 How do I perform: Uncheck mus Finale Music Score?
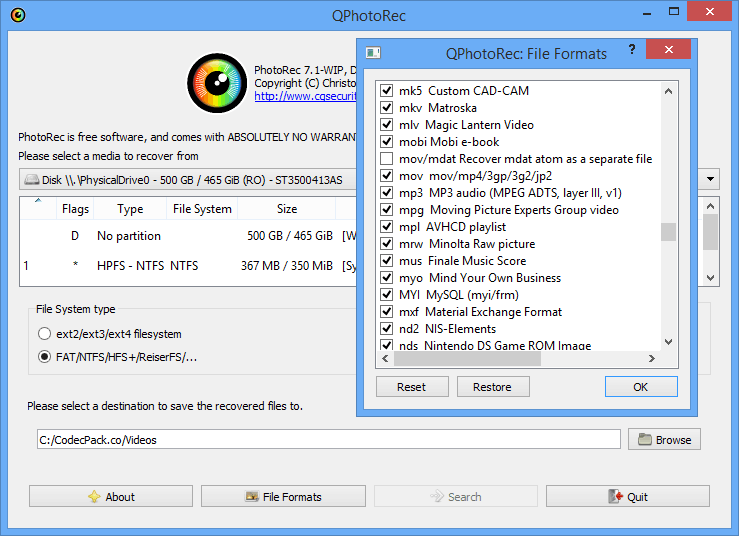click(x=386, y=260)
